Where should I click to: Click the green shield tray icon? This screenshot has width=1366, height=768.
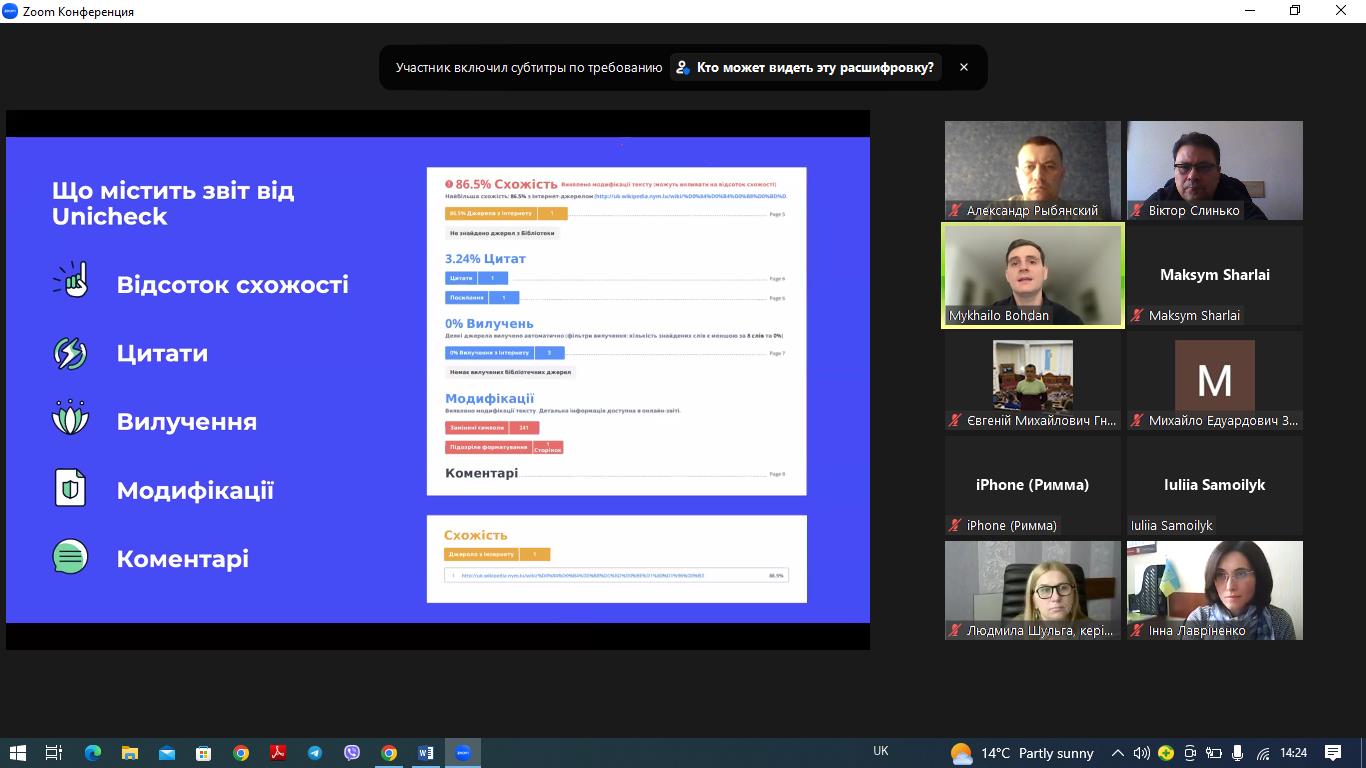[x=1166, y=753]
